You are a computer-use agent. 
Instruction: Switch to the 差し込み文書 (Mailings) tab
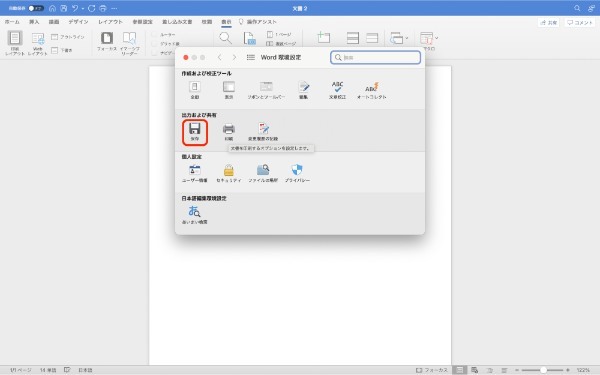tap(177, 22)
